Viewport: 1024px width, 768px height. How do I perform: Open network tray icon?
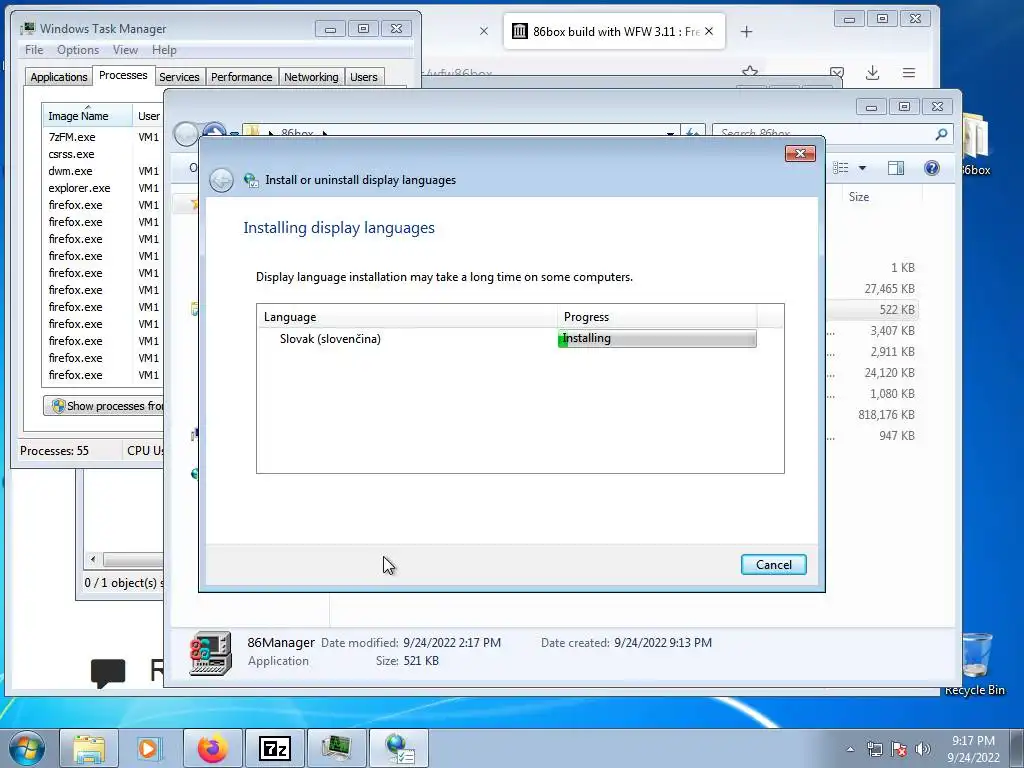(x=874, y=749)
